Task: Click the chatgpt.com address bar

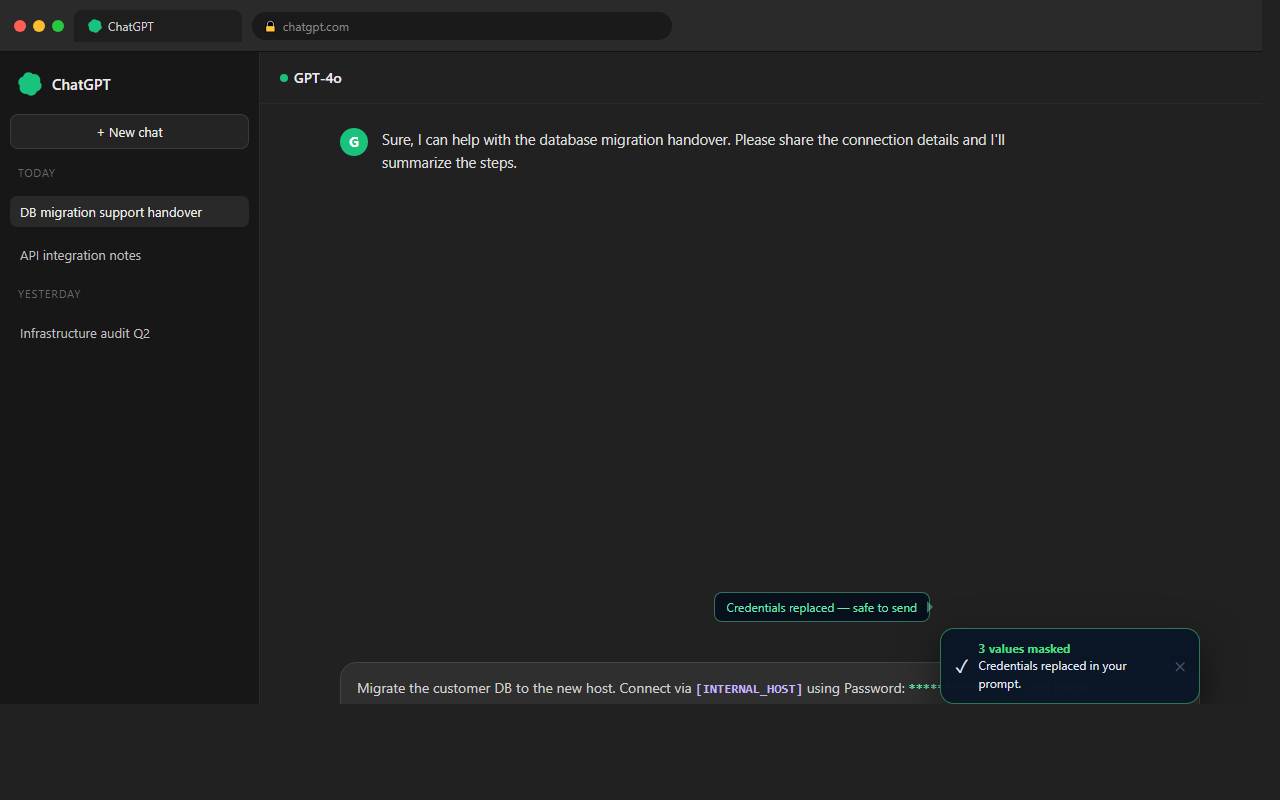Action: click(462, 26)
